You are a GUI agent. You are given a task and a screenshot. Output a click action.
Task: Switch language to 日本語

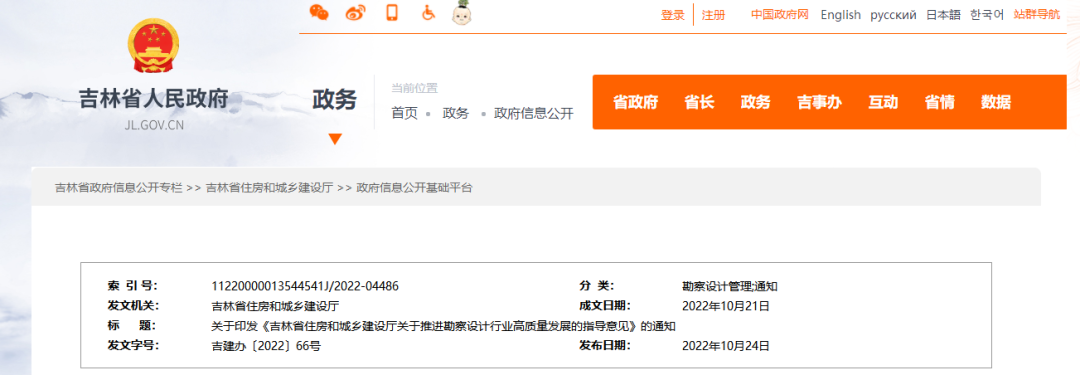click(943, 14)
